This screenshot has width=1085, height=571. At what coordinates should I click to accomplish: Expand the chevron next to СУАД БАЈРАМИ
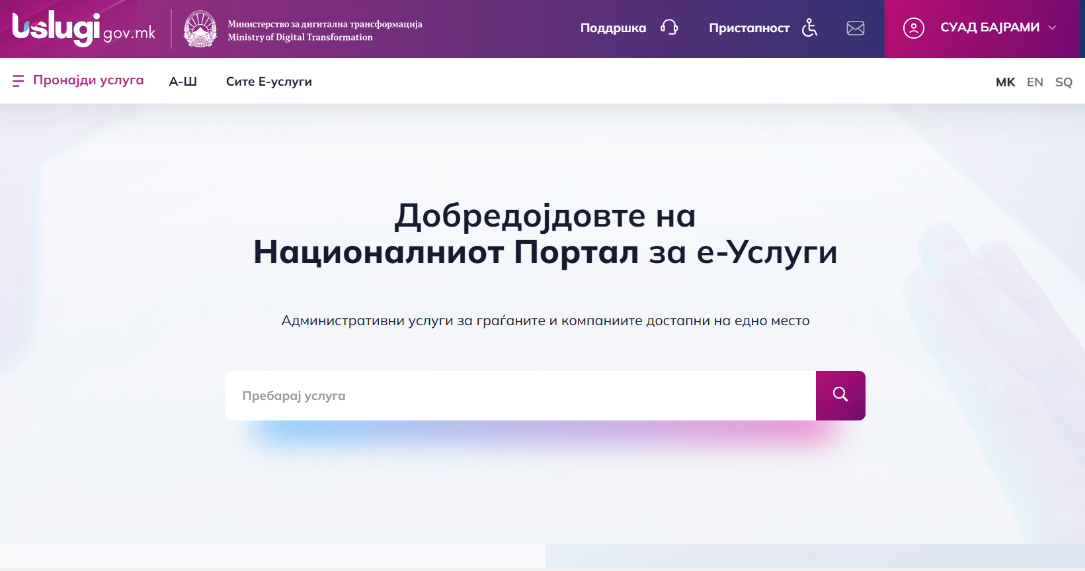[x=1052, y=28]
